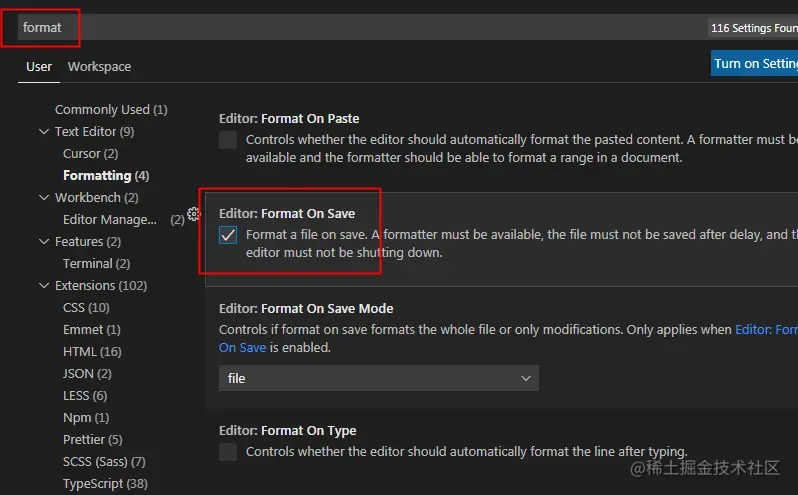Select the Prettier extension settings
This screenshot has width=798, height=495.
click(92, 440)
